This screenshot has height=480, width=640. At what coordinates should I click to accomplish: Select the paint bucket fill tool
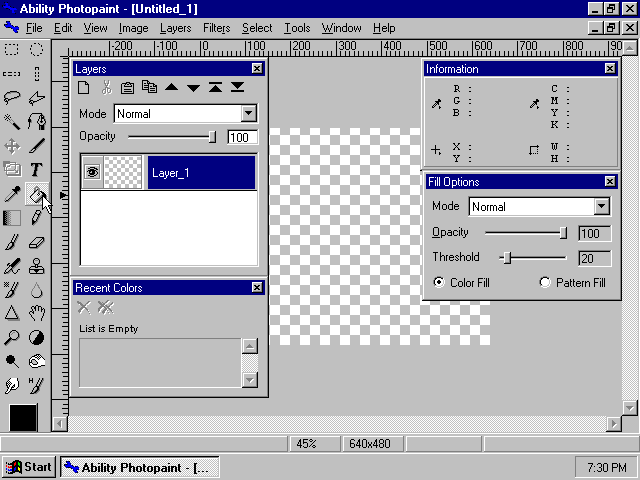tap(36, 194)
